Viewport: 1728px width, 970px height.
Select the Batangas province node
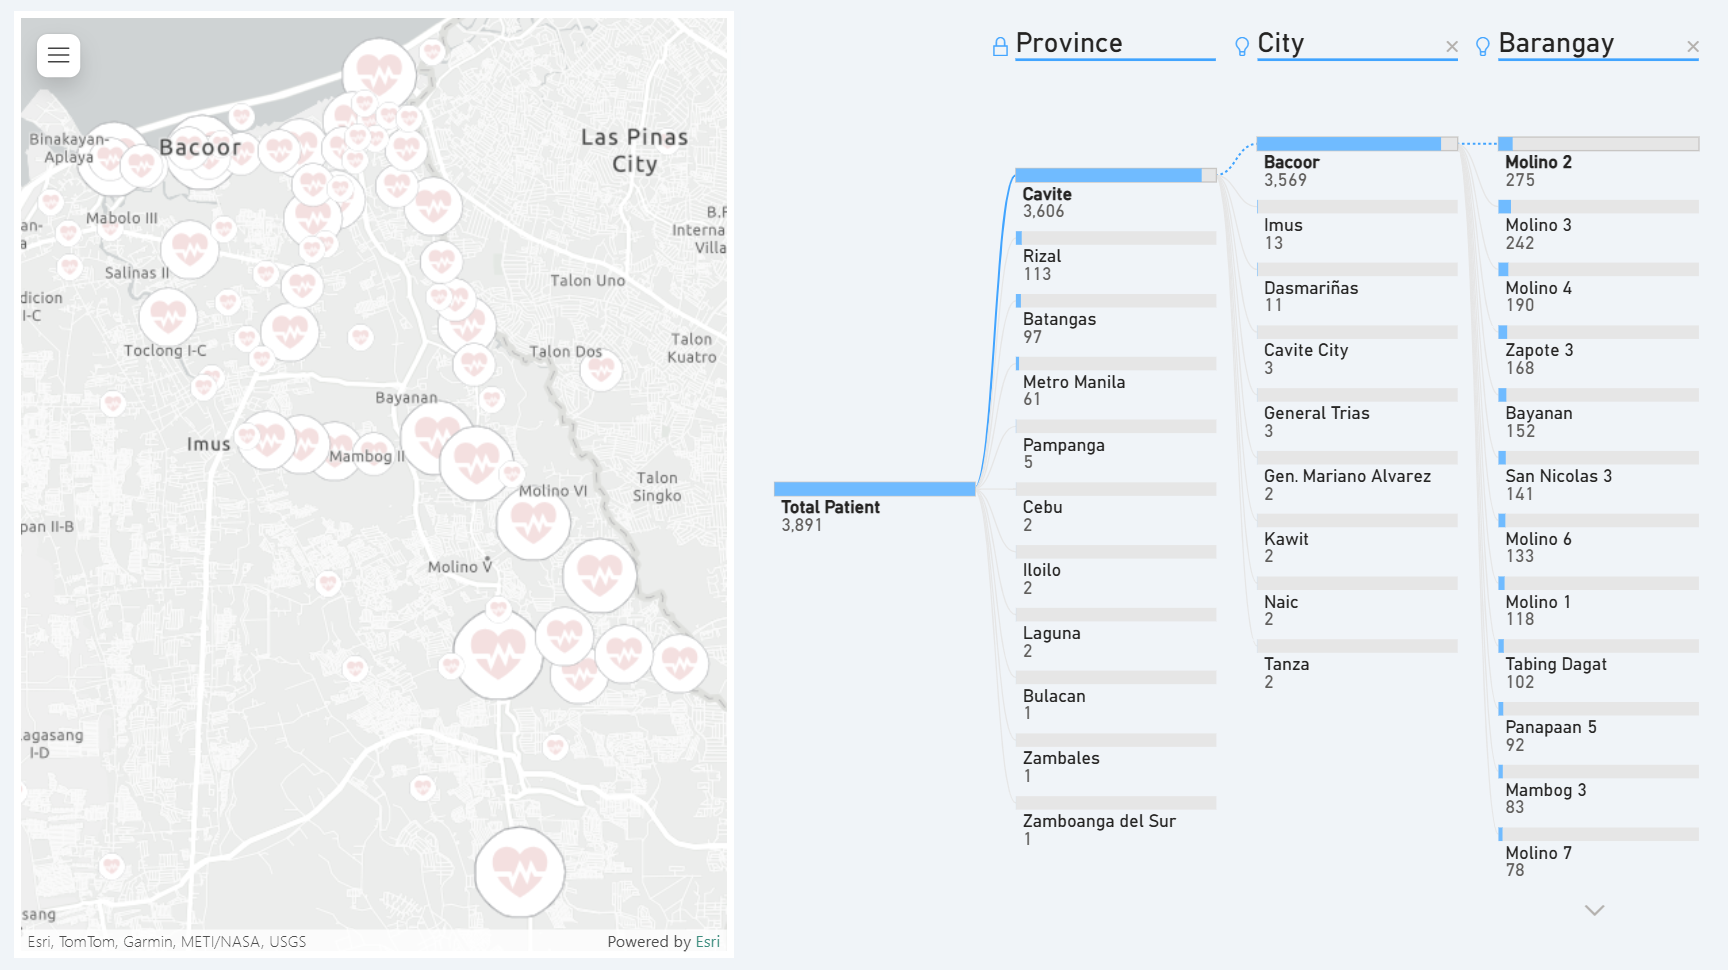[1115, 321]
